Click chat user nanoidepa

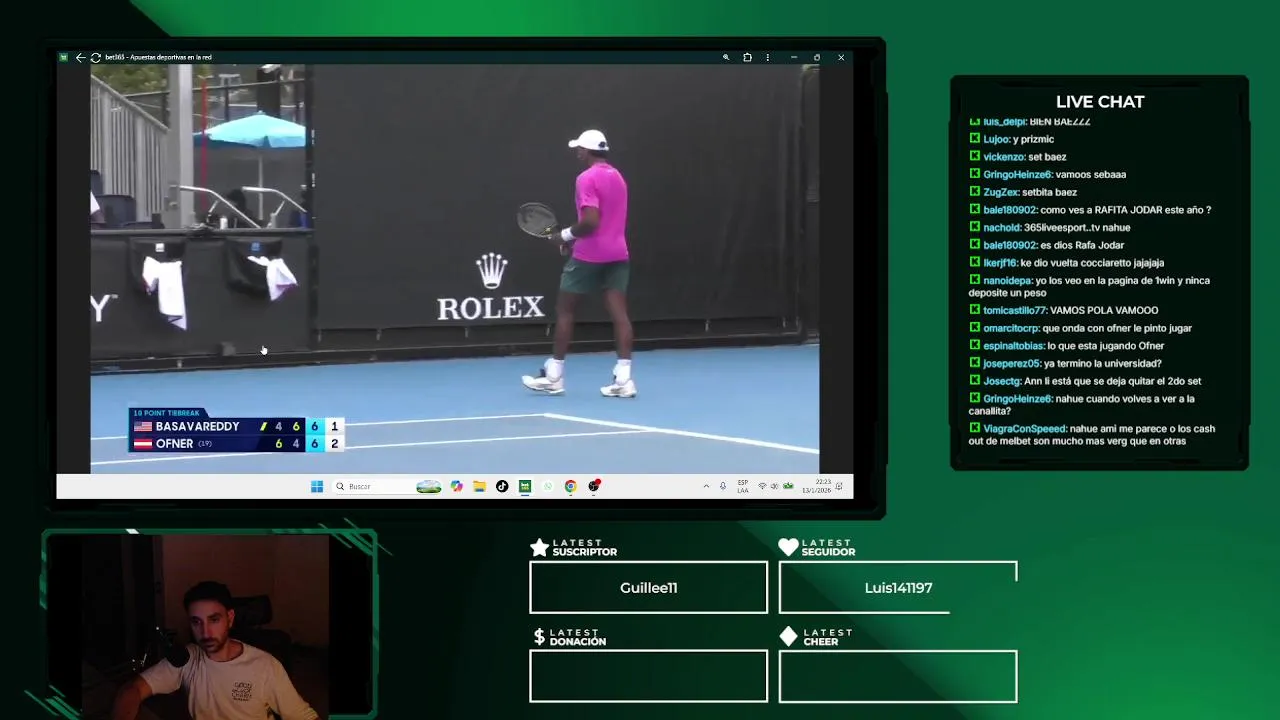(x=1008, y=281)
